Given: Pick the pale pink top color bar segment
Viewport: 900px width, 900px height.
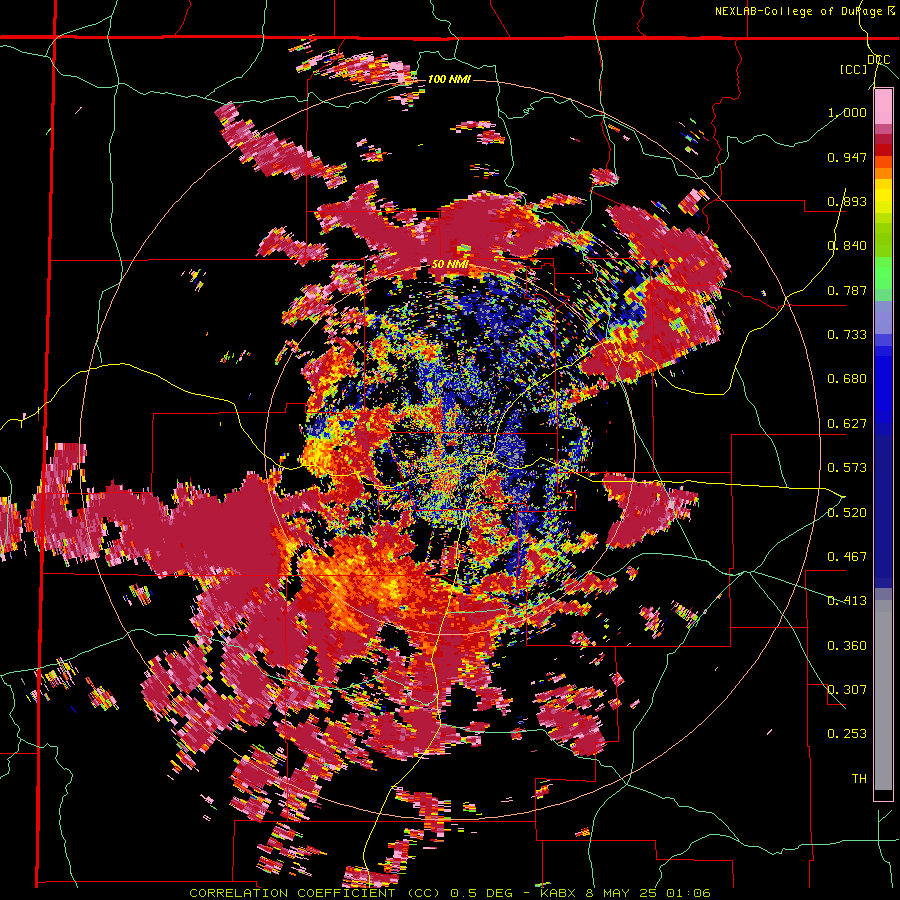Looking at the screenshot, I should [x=883, y=107].
